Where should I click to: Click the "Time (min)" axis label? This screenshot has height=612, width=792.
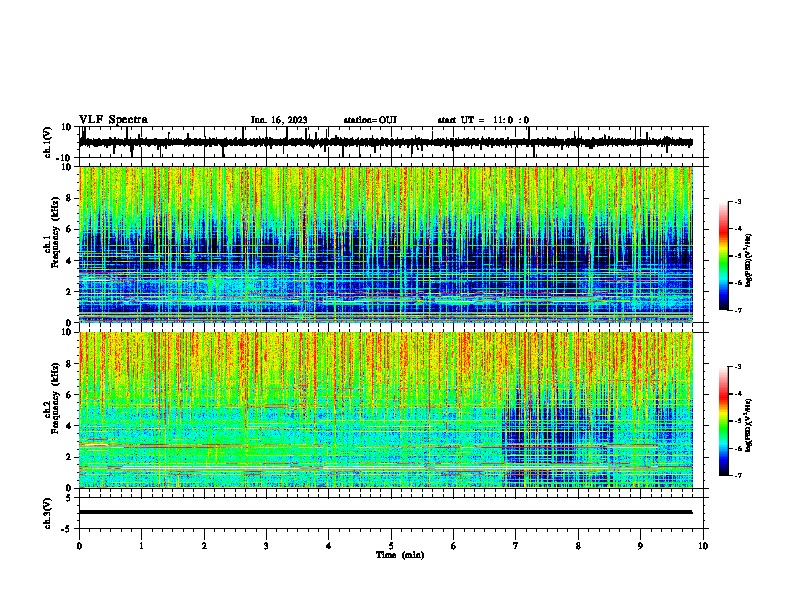tap(400, 555)
